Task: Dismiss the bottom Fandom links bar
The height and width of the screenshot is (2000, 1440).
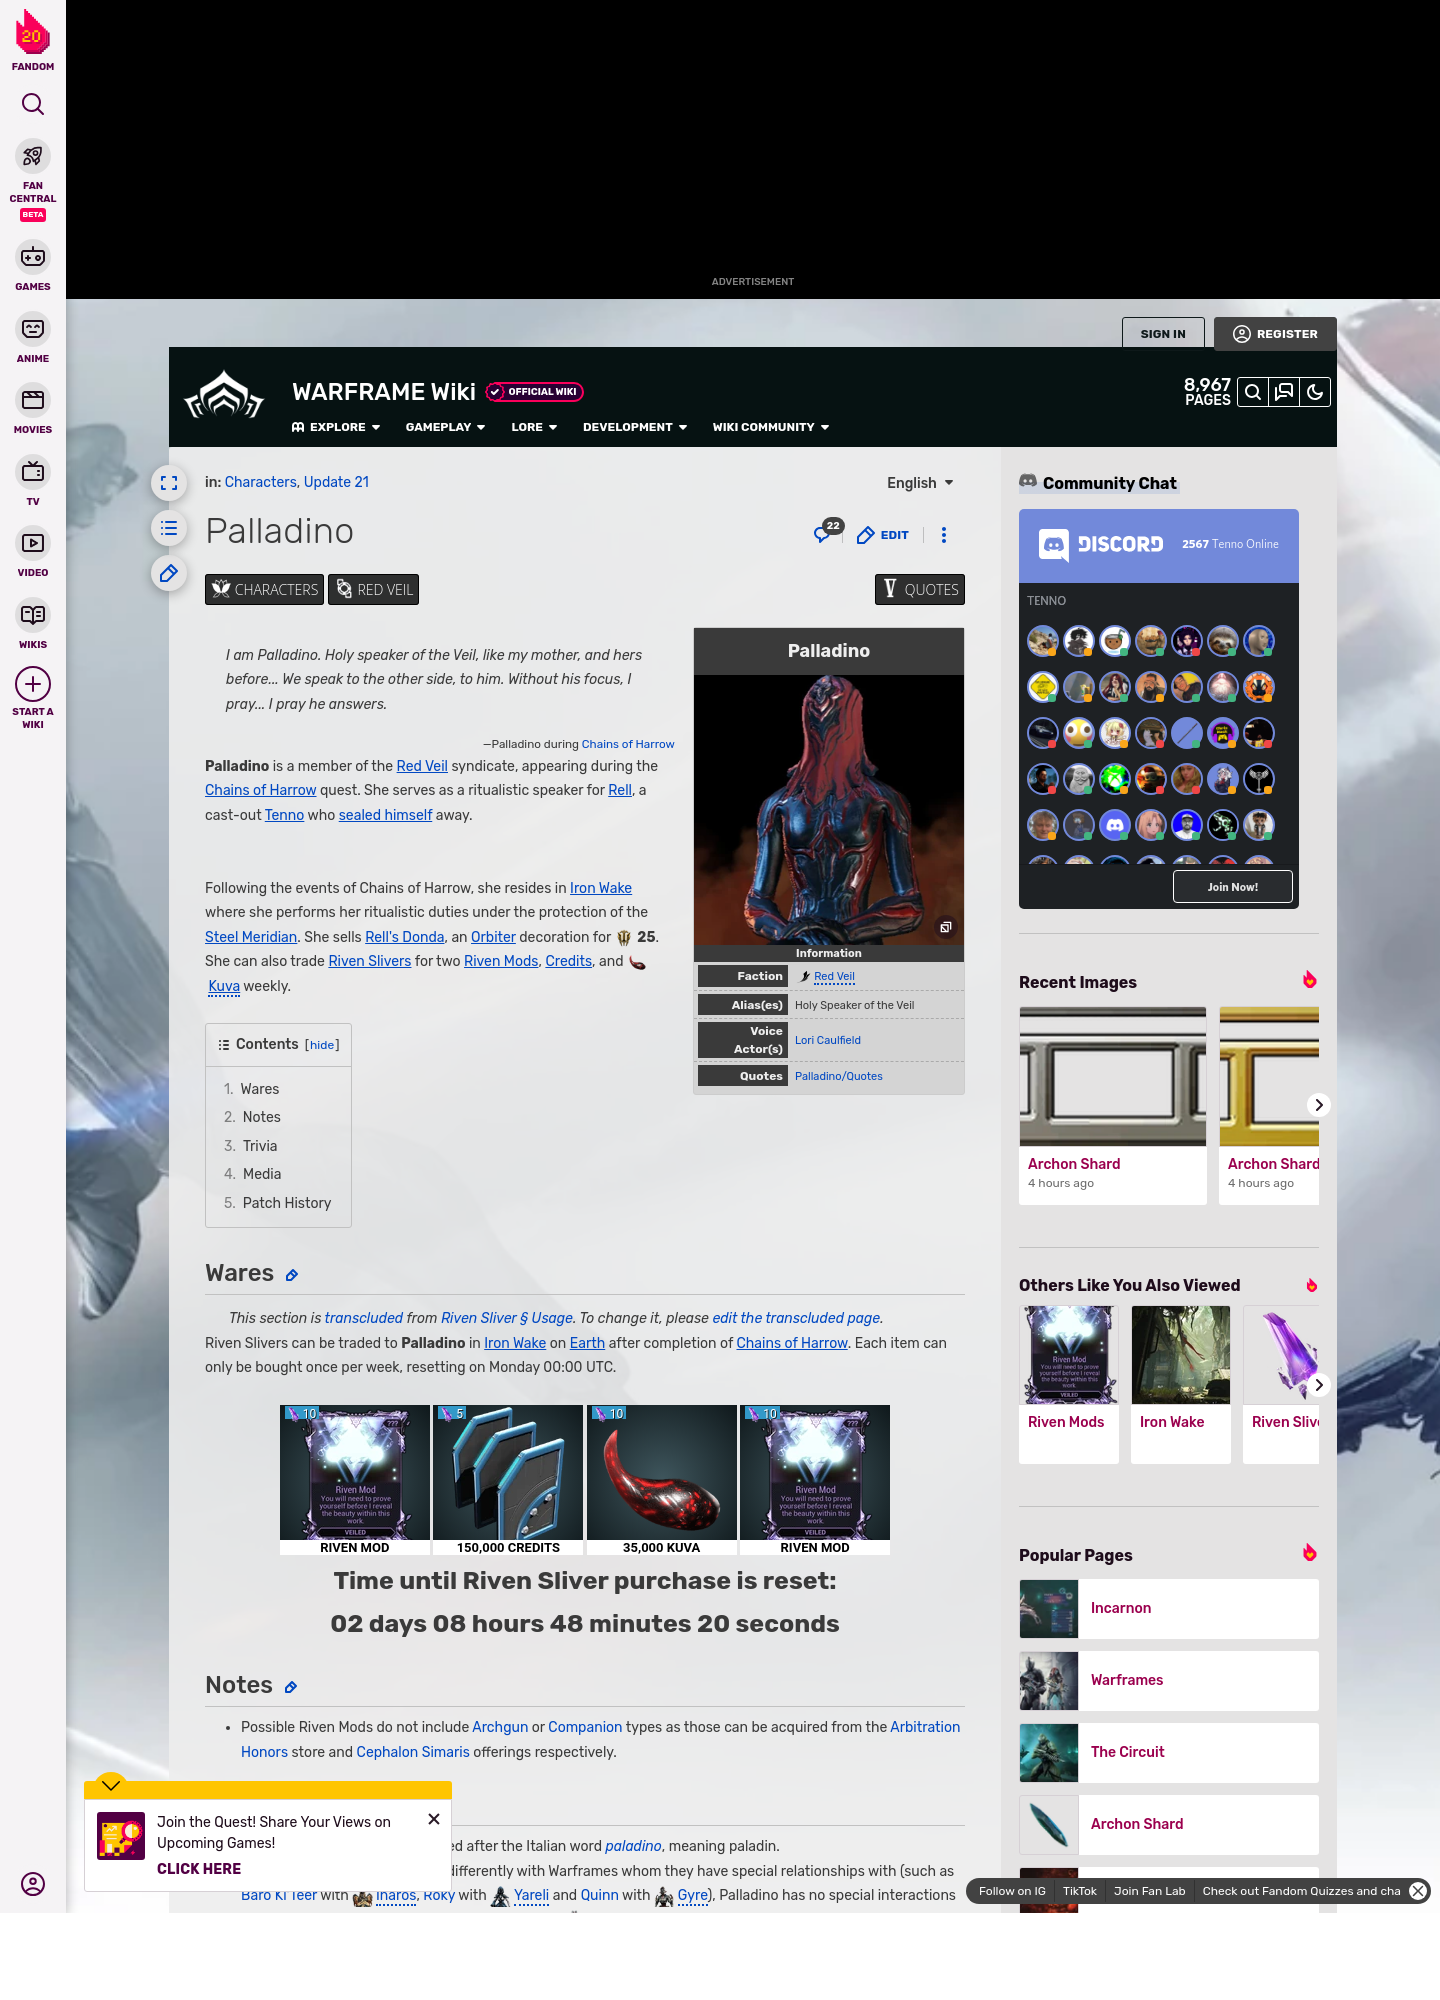Action: tap(1418, 1891)
